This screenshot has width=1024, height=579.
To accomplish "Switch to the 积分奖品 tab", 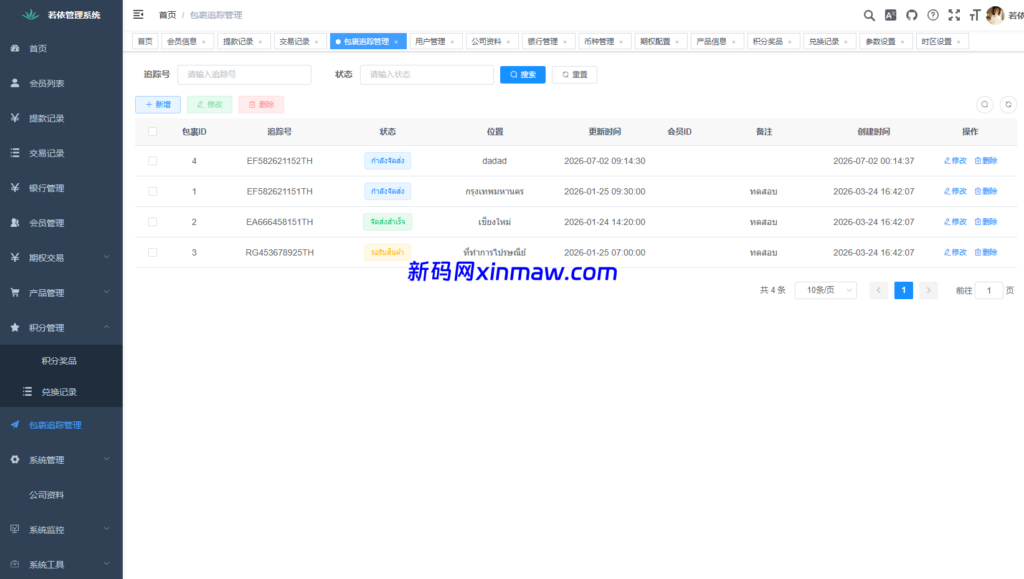I will tap(767, 41).
